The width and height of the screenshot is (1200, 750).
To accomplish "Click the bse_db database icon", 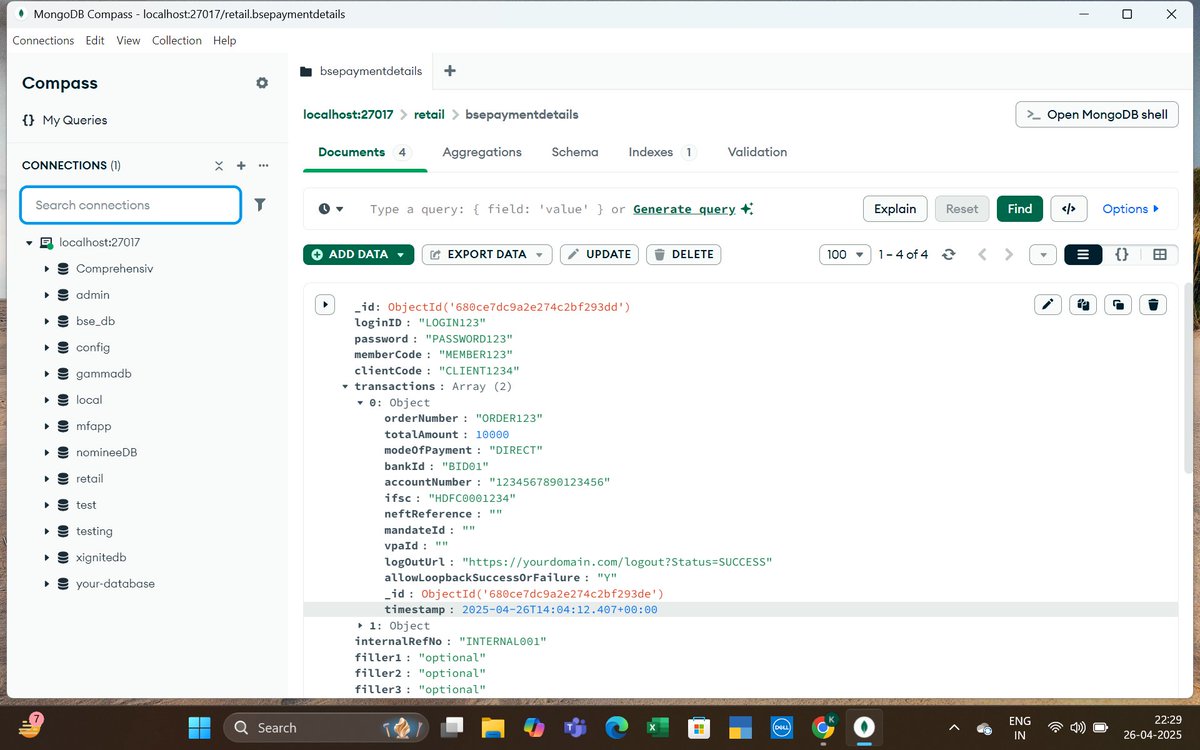I will [63, 321].
